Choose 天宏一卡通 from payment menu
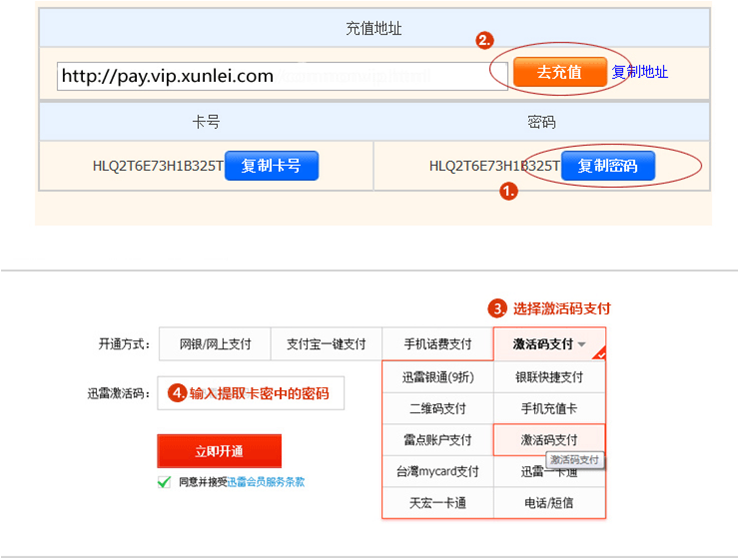Viewport: 739px width, 559px height. pos(438,503)
